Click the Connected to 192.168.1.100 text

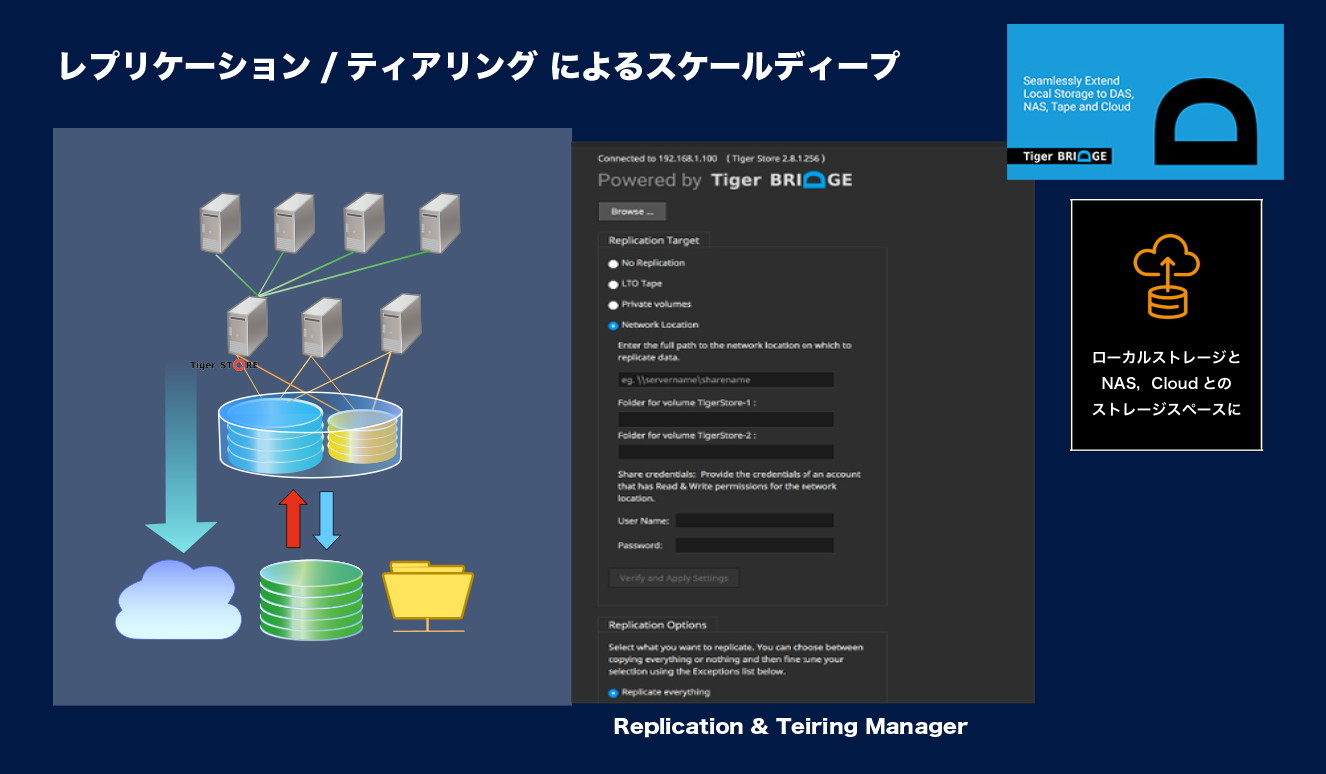pyautogui.click(x=711, y=158)
